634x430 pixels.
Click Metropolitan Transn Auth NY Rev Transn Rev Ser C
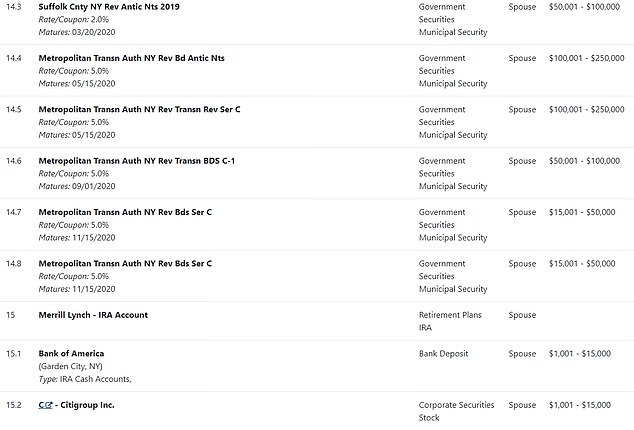click(x=139, y=109)
